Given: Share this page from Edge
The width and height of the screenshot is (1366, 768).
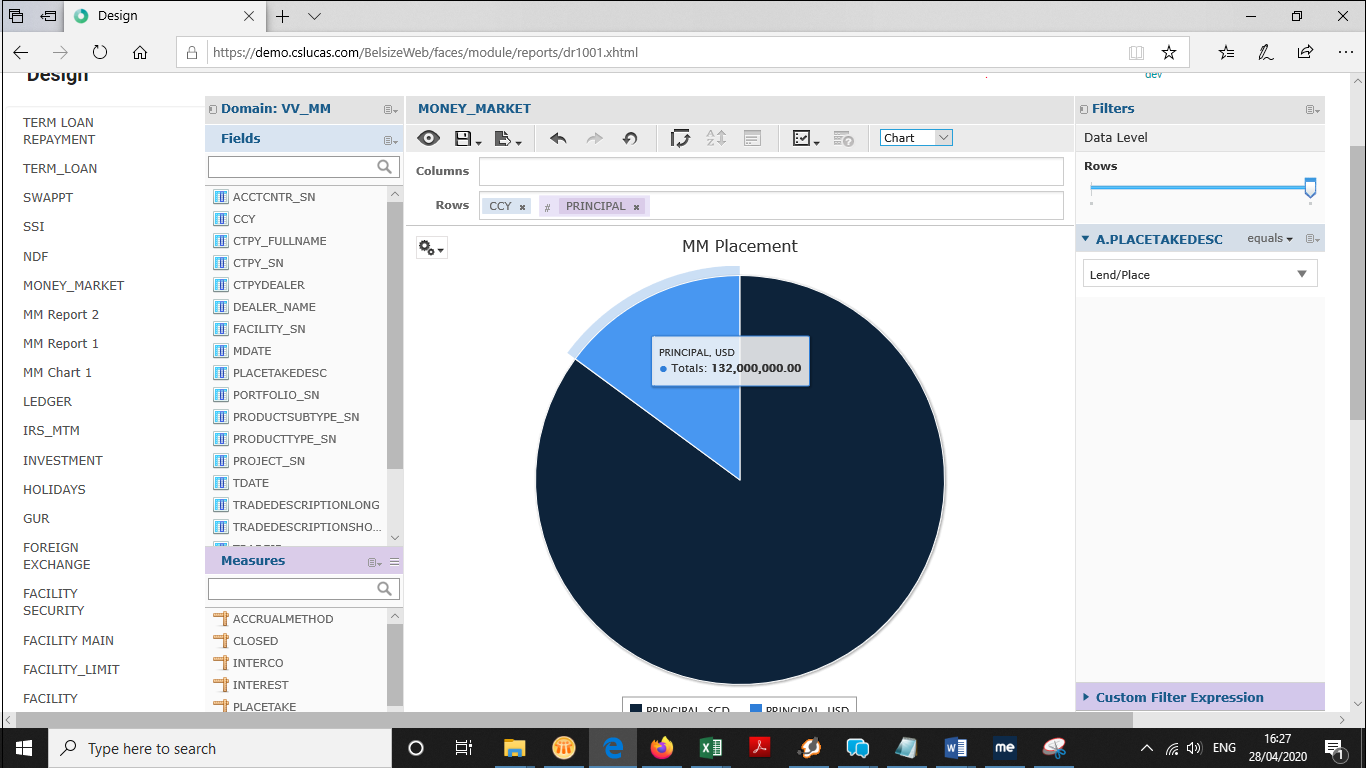Looking at the screenshot, I should (x=1305, y=53).
